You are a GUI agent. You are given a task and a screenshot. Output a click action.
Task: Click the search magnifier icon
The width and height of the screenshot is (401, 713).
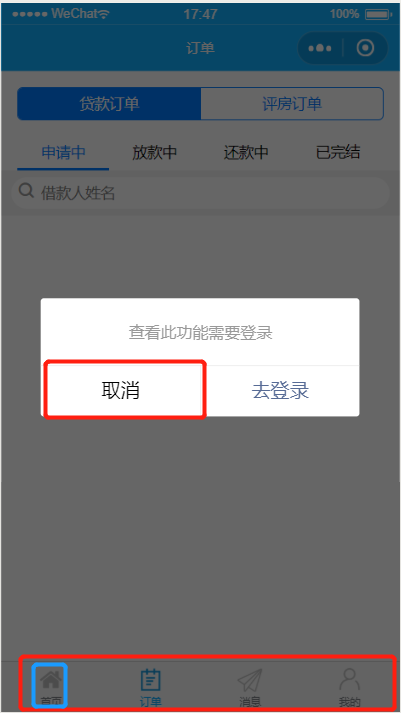point(26,191)
